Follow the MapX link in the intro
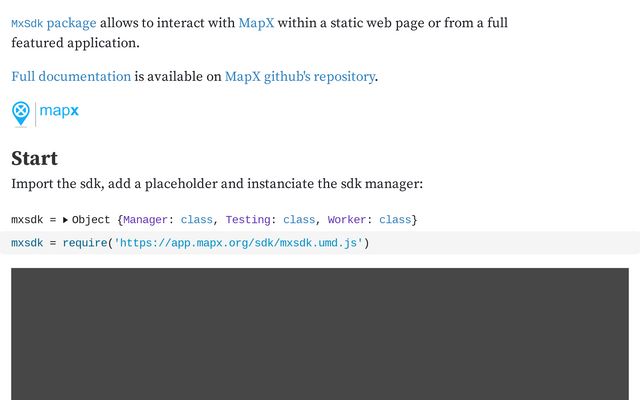640x400 pixels. coord(256,23)
